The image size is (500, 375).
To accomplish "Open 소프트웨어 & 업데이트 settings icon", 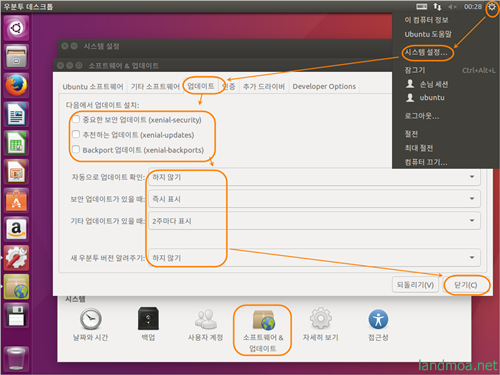I will [263, 330].
